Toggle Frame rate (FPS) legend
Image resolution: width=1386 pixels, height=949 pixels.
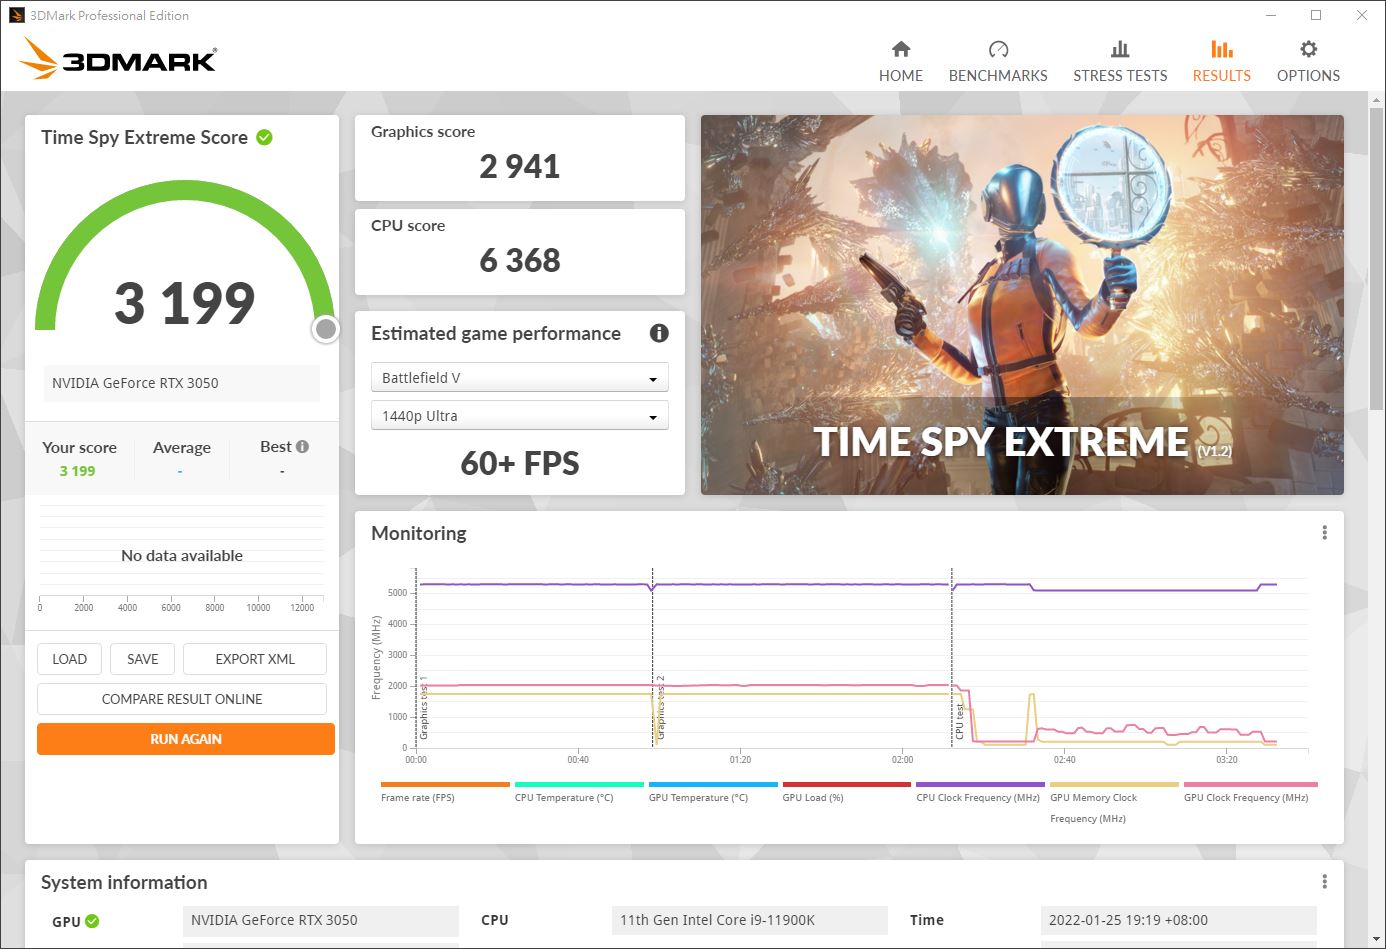pyautogui.click(x=445, y=792)
